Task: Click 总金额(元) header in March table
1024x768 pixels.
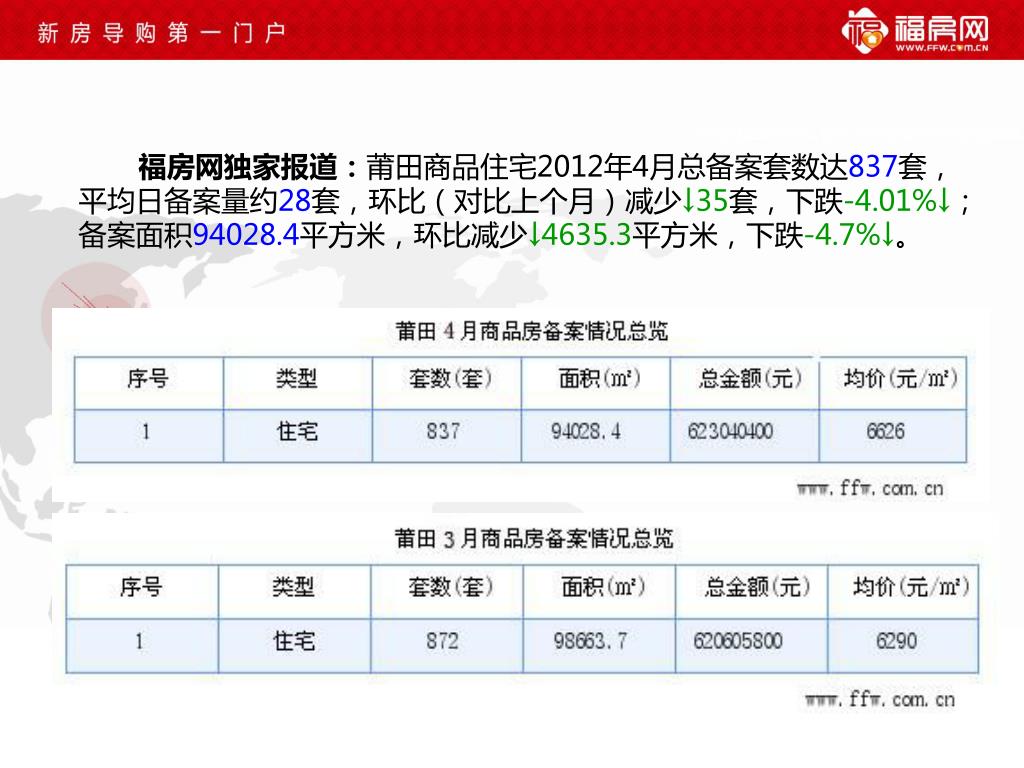Action: pyautogui.click(x=758, y=586)
